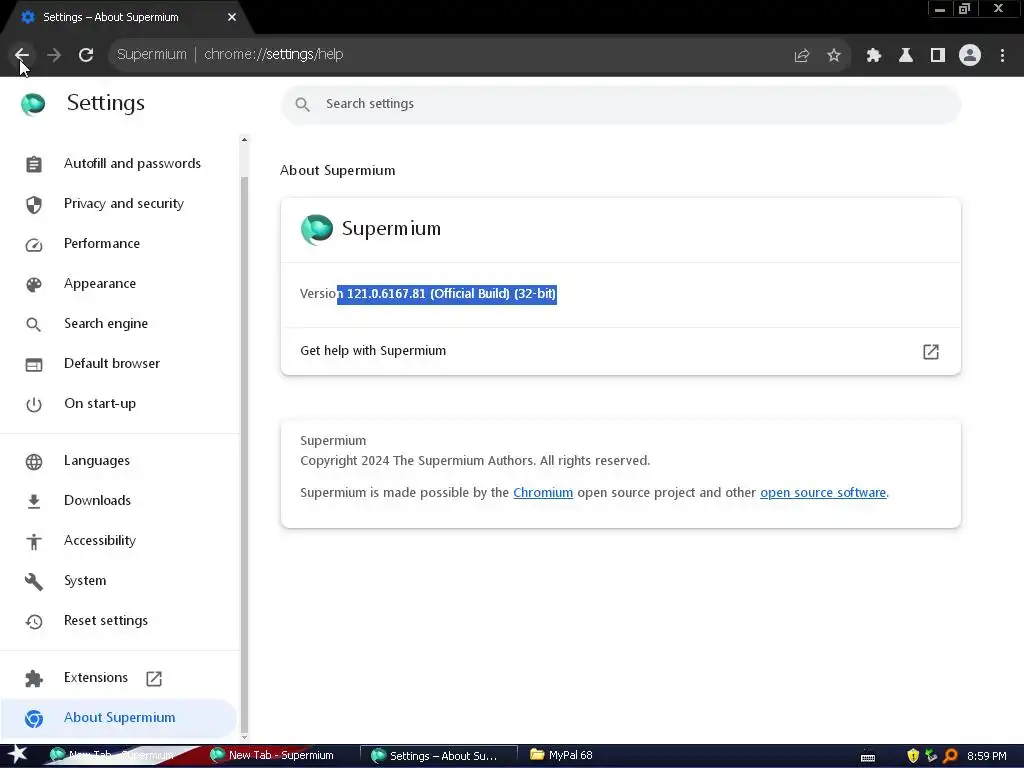The image size is (1024, 768).
Task: Click the Appearance palette icon
Action: (x=34, y=284)
